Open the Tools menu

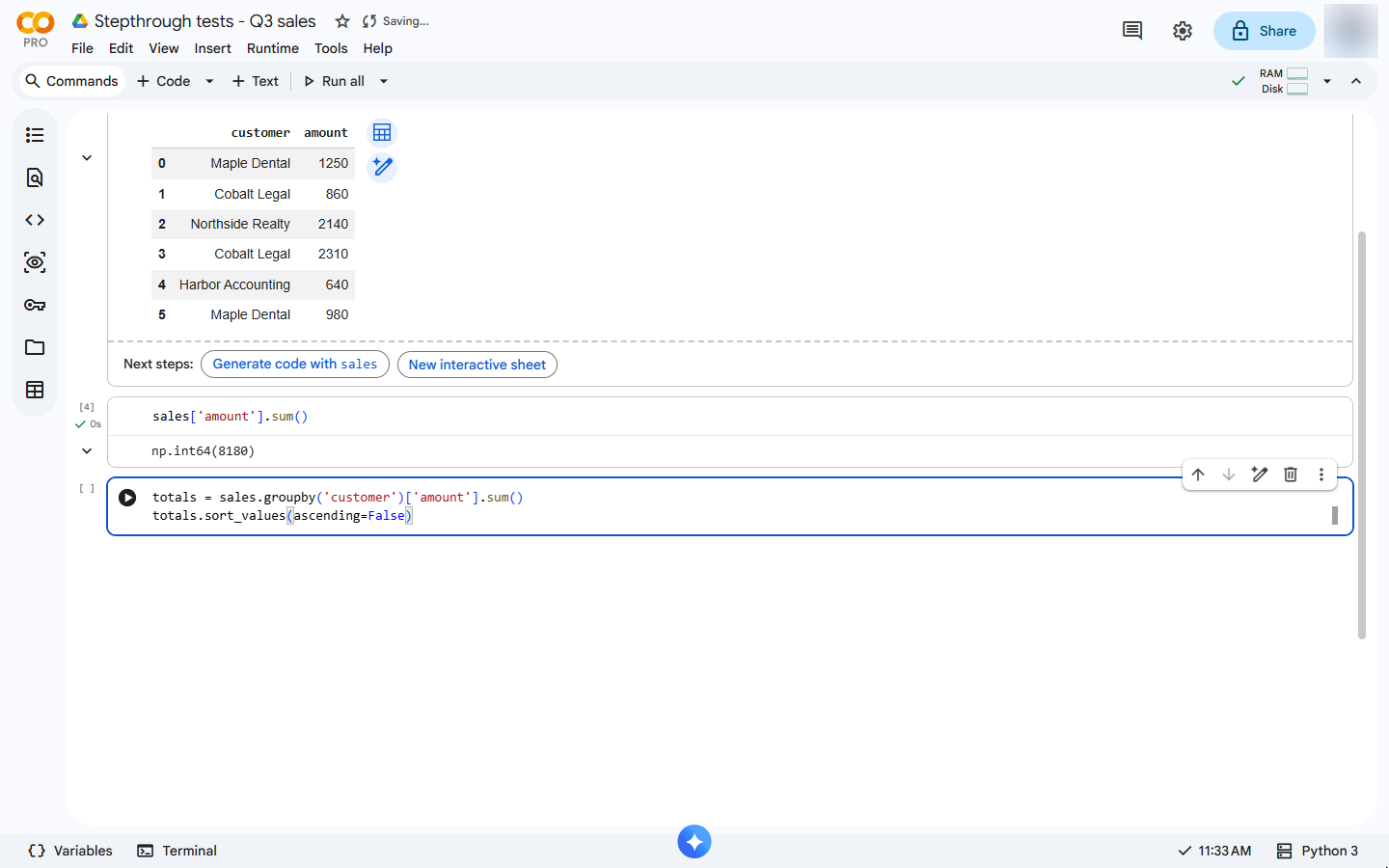(x=331, y=48)
